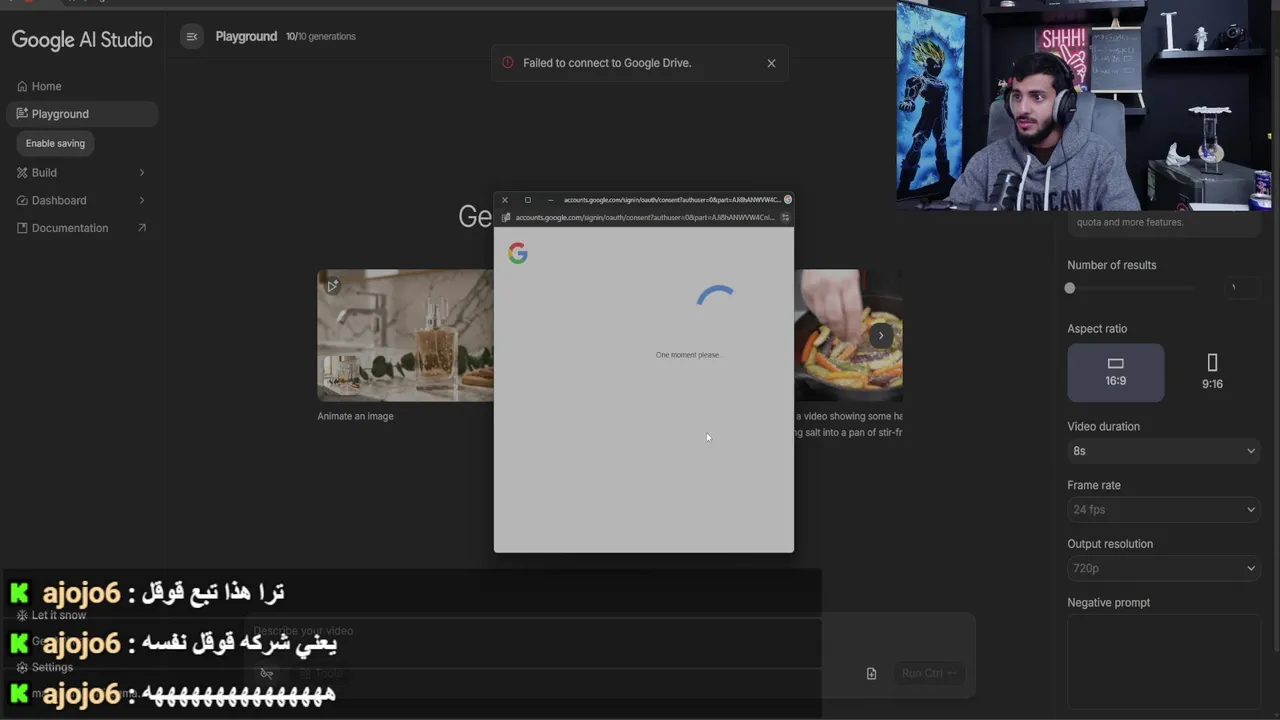This screenshot has width=1280, height=720.
Task: Open the Build section in the sidebar
Action: point(82,173)
